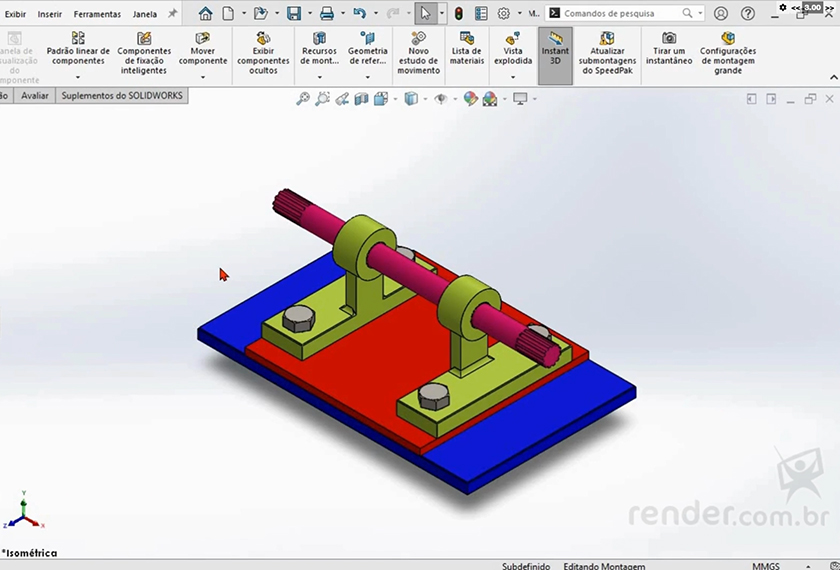Click the Print icon

click(x=326, y=14)
